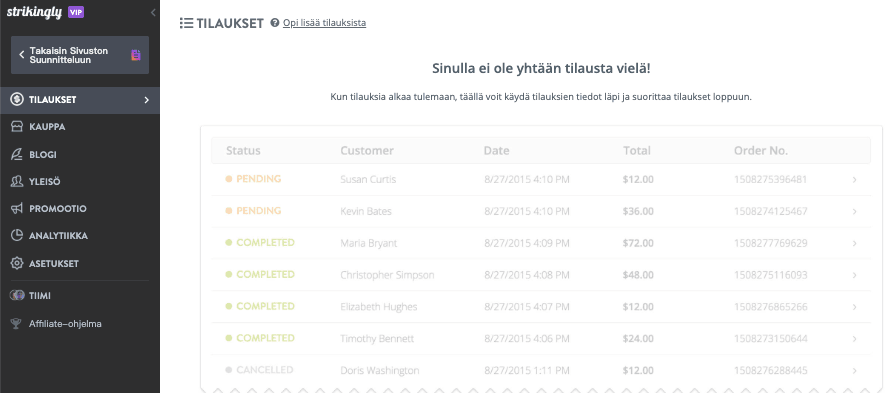This screenshot has height=393, width=885.
Task: Collapse the sidebar with top chevron
Action: point(153,12)
